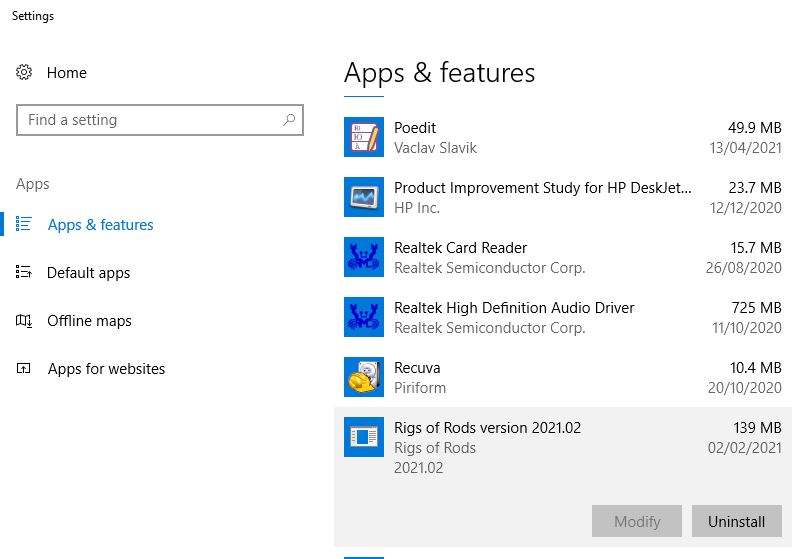
Task: Click the Apps for websites icon
Action: 24,369
